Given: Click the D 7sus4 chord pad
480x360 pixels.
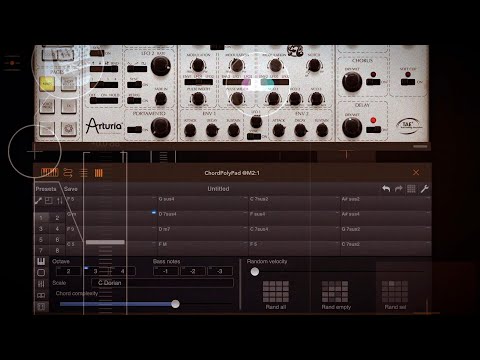Looking at the screenshot, I should click(202, 218).
